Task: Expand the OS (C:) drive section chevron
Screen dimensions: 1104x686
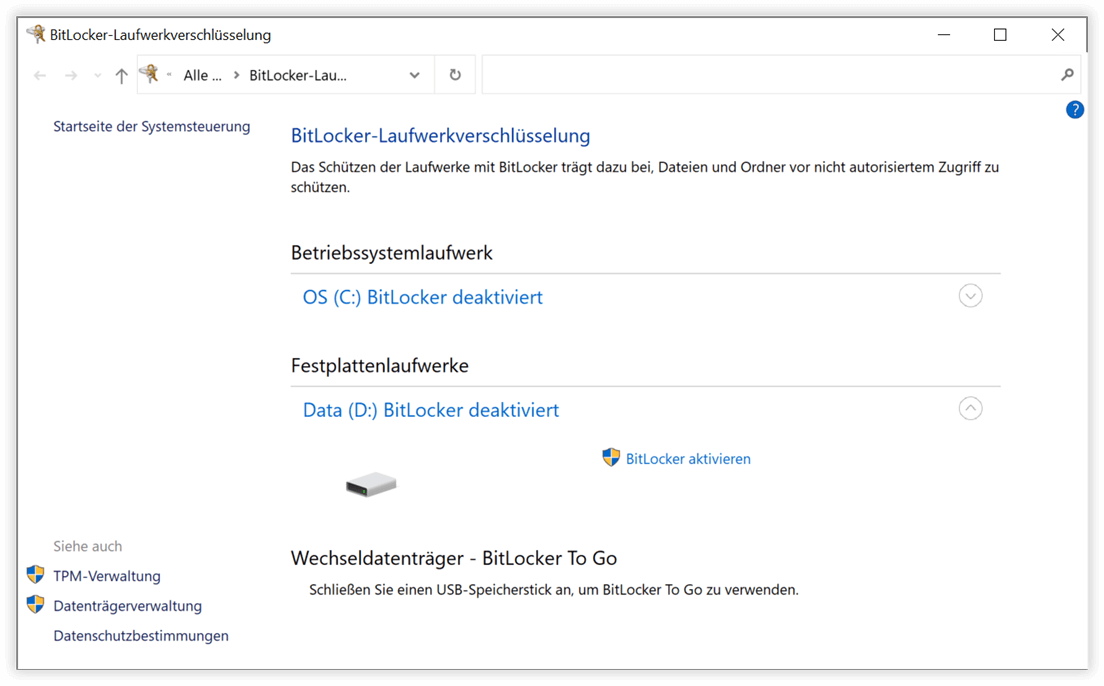Action: [970, 296]
